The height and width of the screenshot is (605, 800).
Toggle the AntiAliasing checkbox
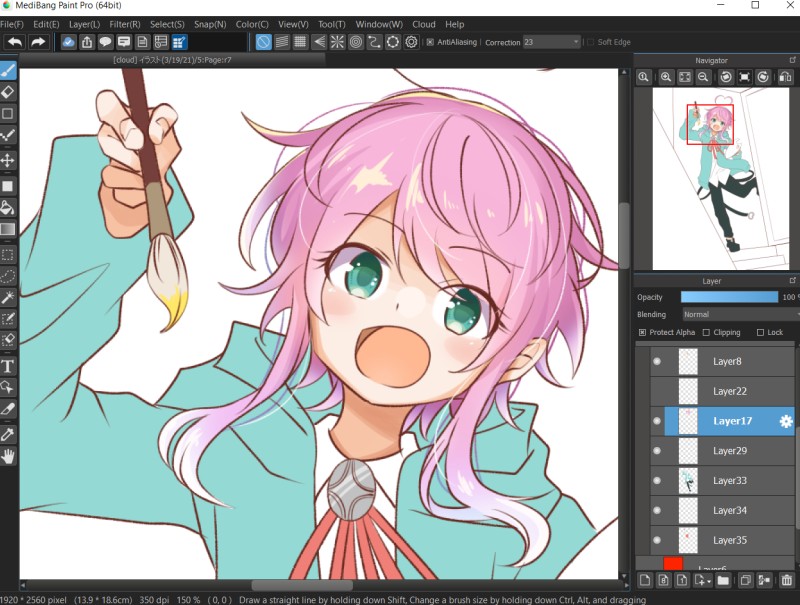pyautogui.click(x=430, y=42)
